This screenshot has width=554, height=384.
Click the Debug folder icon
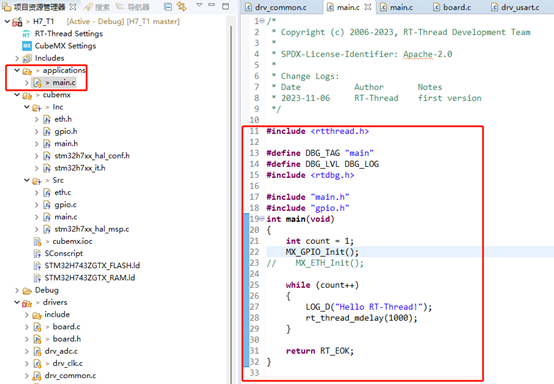(27, 291)
